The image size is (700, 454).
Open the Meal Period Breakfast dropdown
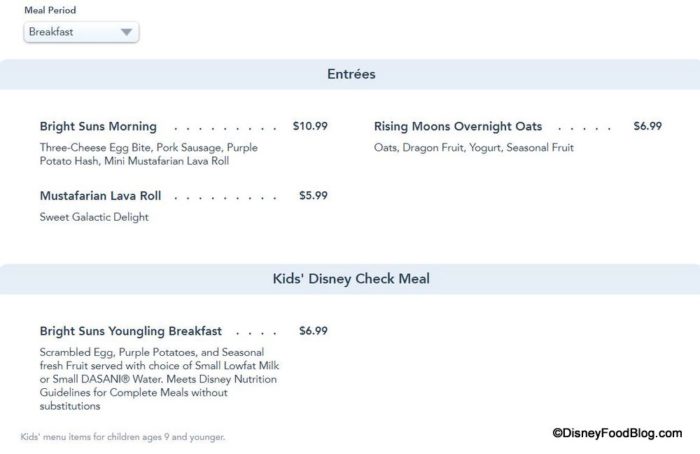tap(80, 32)
